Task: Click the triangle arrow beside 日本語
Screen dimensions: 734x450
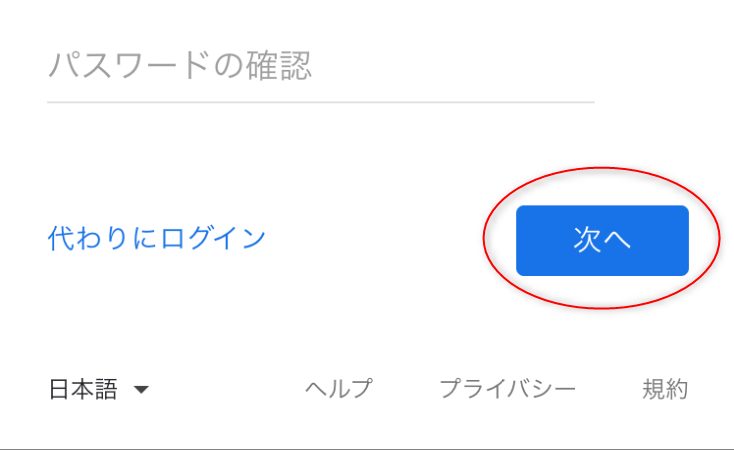Action: pyautogui.click(x=141, y=389)
